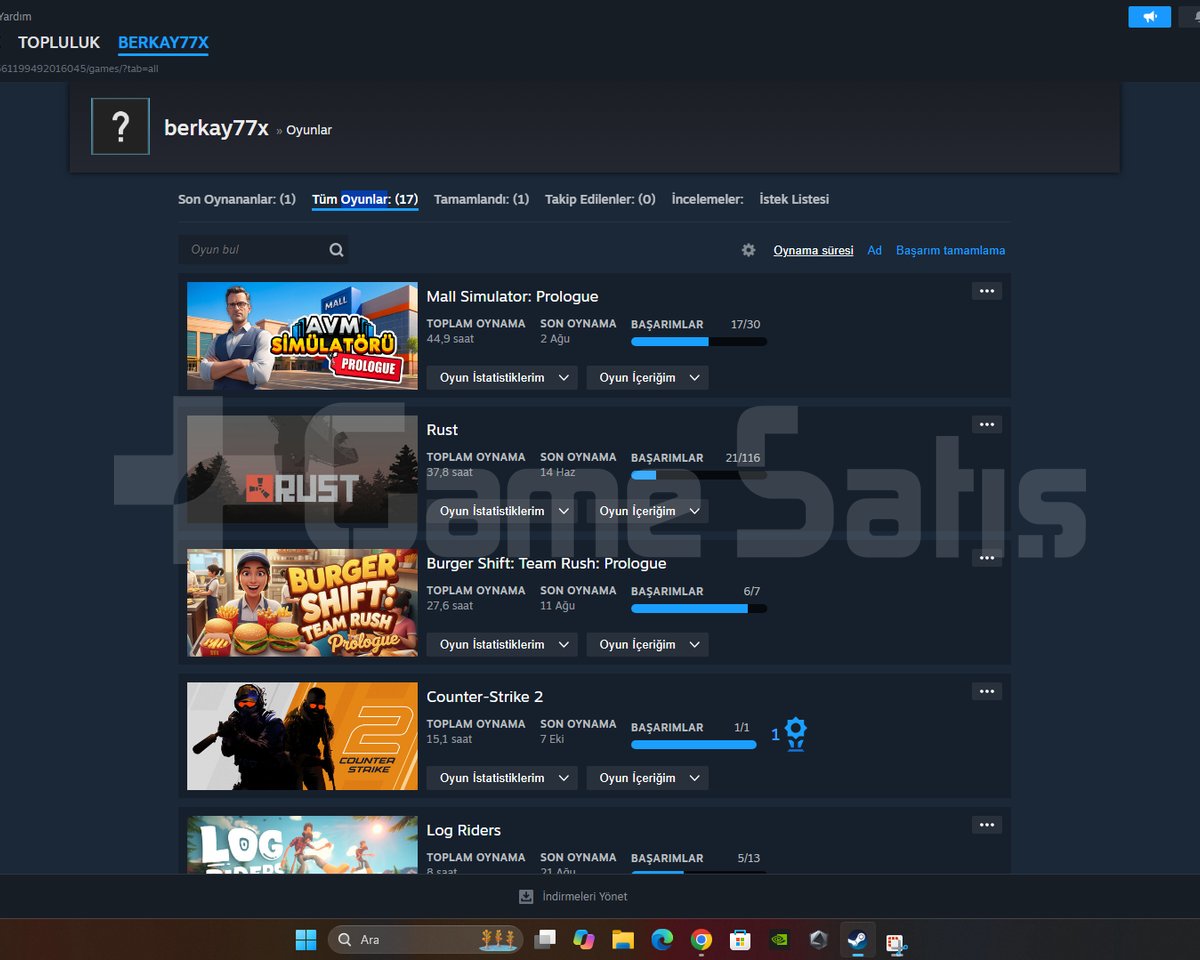Open the Log Riders game thumbnail
Screen dimensions: 1200x960
click(x=302, y=845)
